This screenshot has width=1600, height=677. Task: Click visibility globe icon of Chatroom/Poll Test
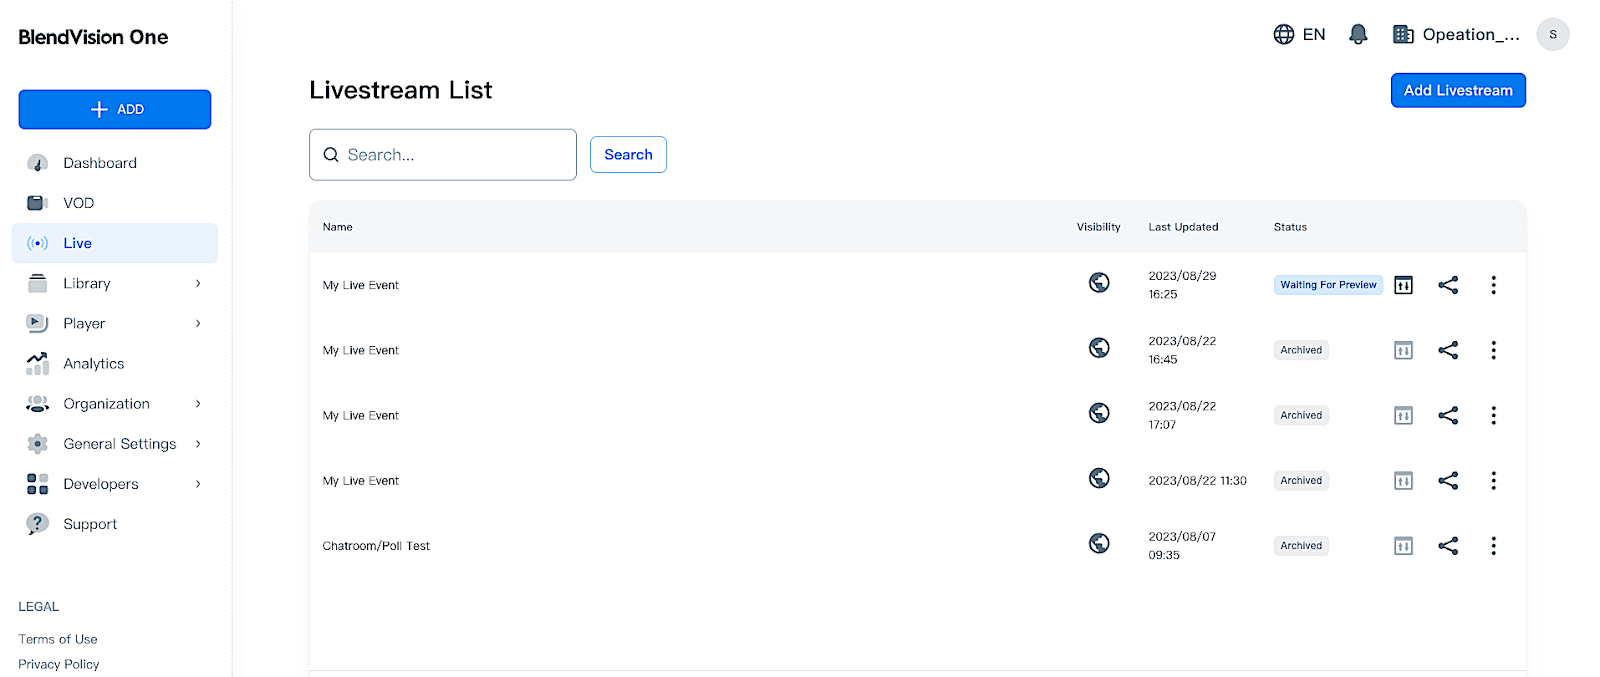pyautogui.click(x=1099, y=543)
